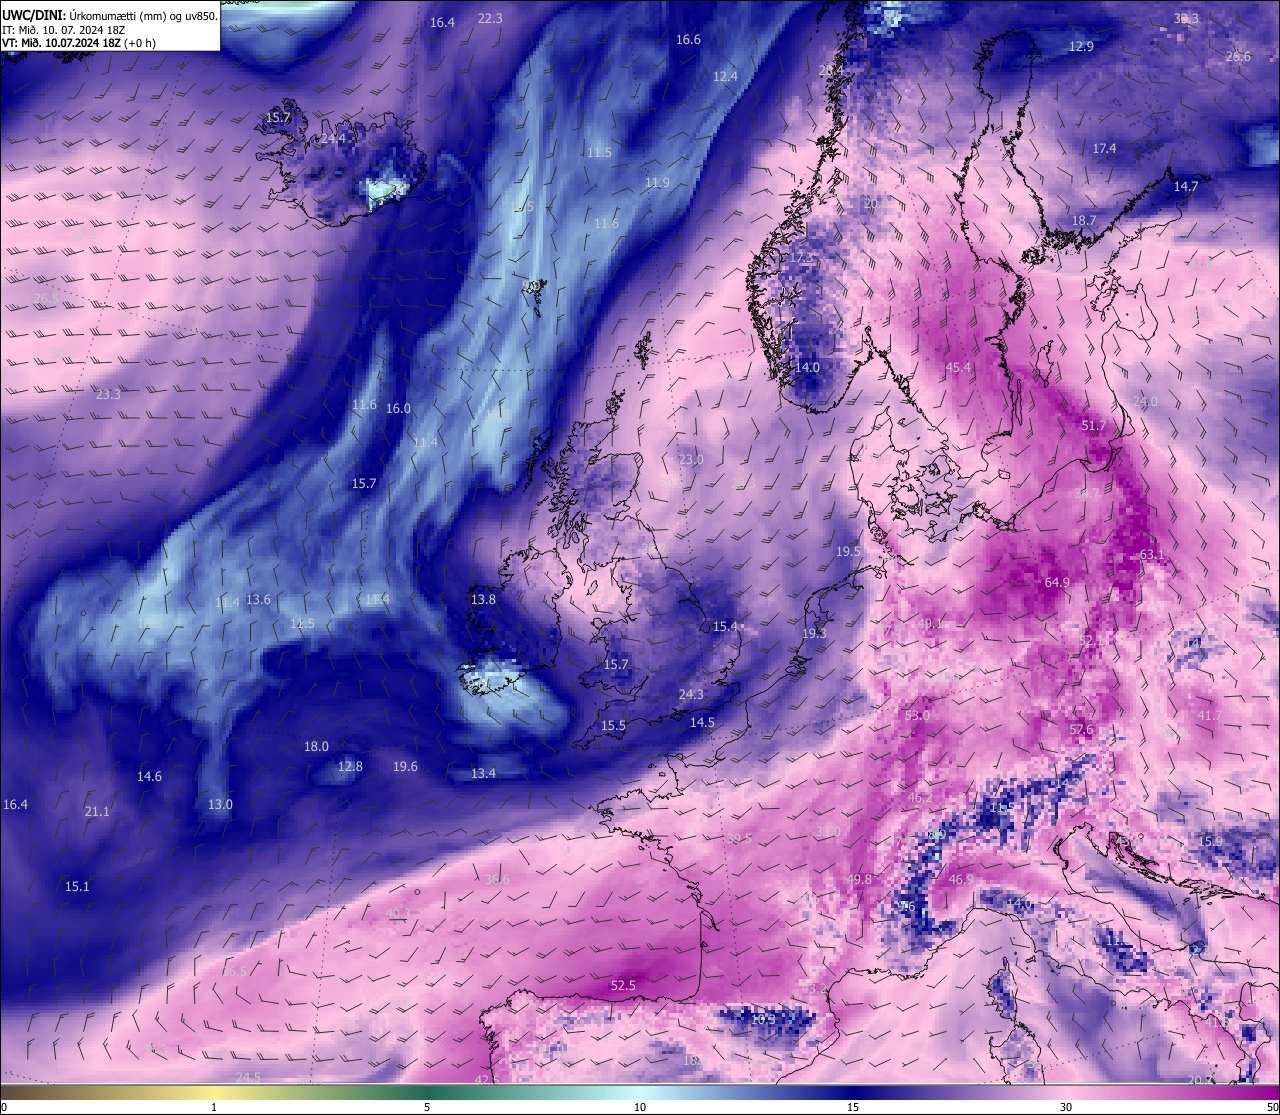Select the 63.1 value label on the map
1280x1115 pixels.
1152,554
